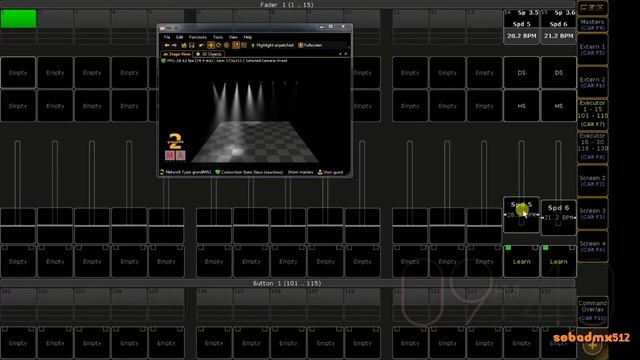640x360 pixels.
Task: Open the Help menu in 3D window
Action: click(x=248, y=37)
